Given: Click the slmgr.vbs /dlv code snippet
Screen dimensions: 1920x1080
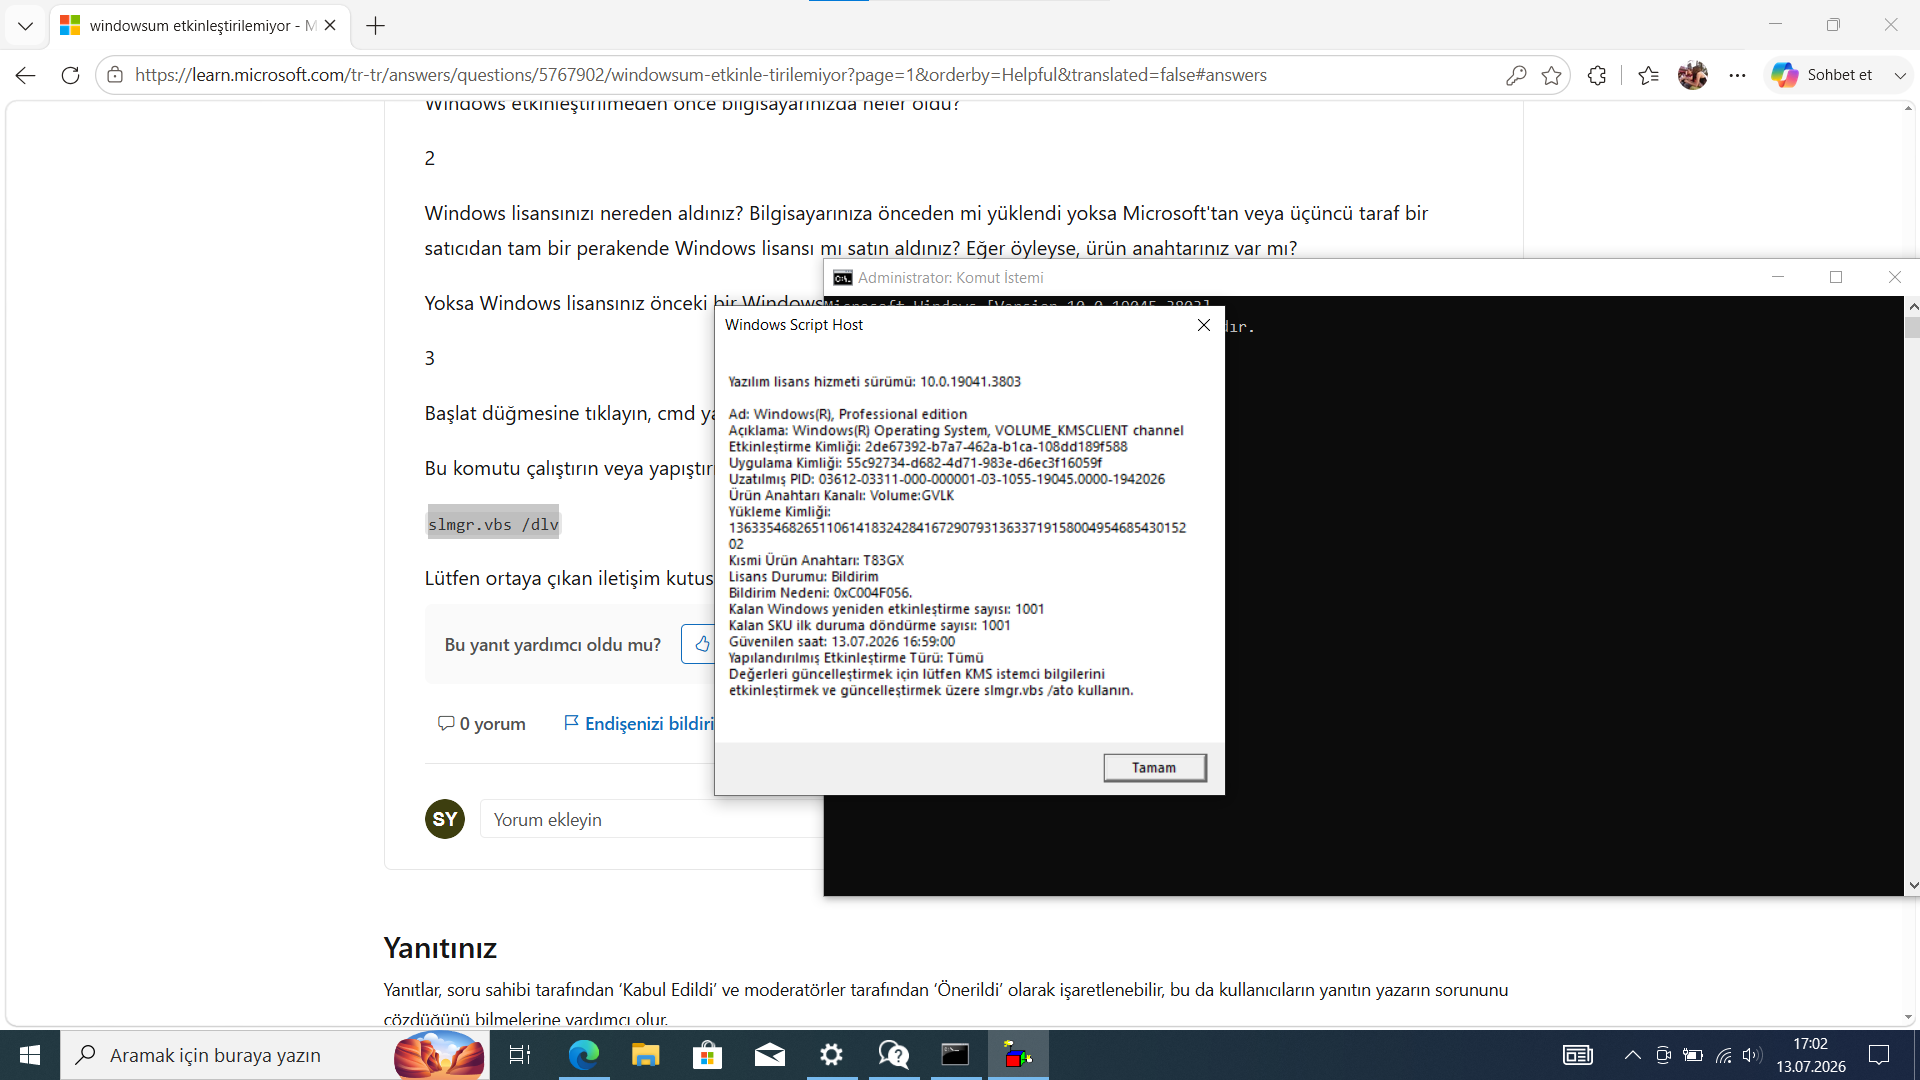Looking at the screenshot, I should (x=493, y=524).
